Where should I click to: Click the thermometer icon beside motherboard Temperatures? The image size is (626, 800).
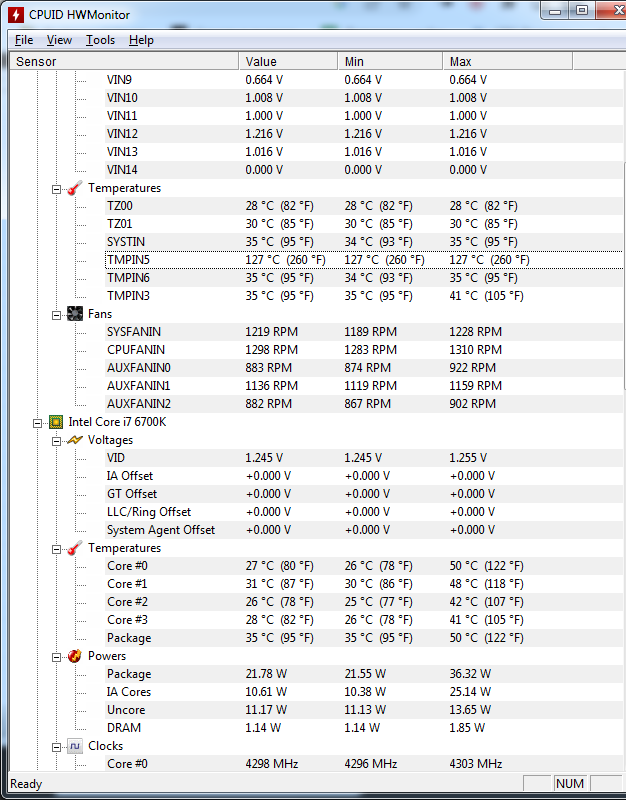coord(74,188)
